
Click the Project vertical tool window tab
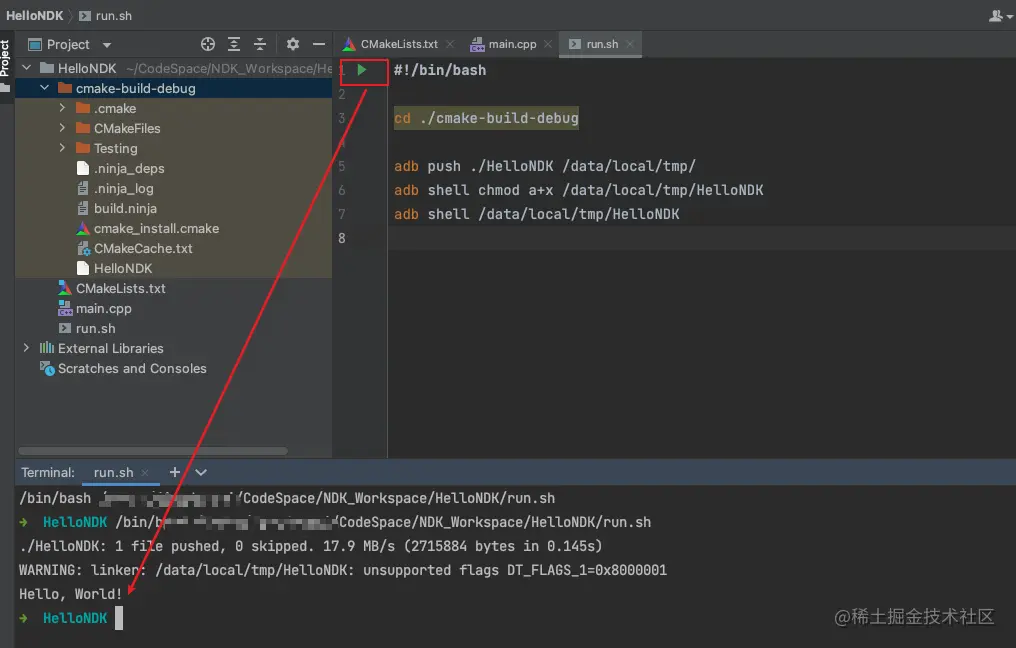click(5, 65)
